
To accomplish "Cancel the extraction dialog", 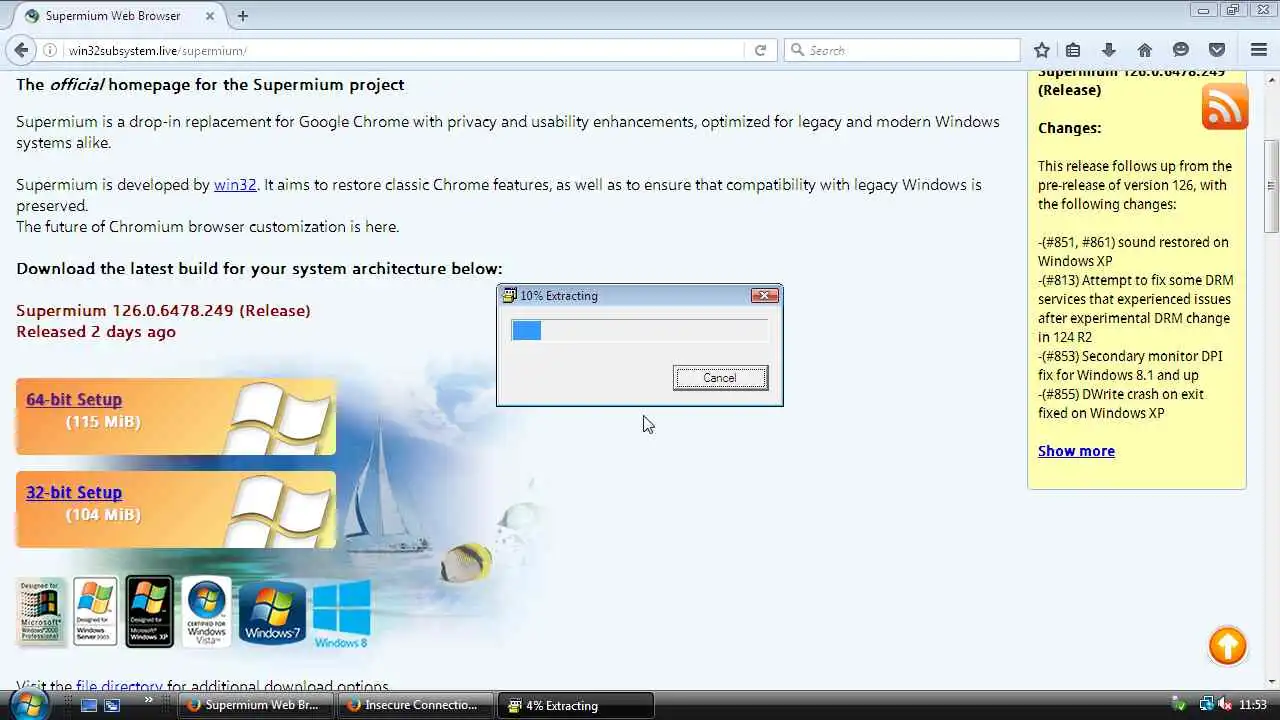I will [x=720, y=378].
